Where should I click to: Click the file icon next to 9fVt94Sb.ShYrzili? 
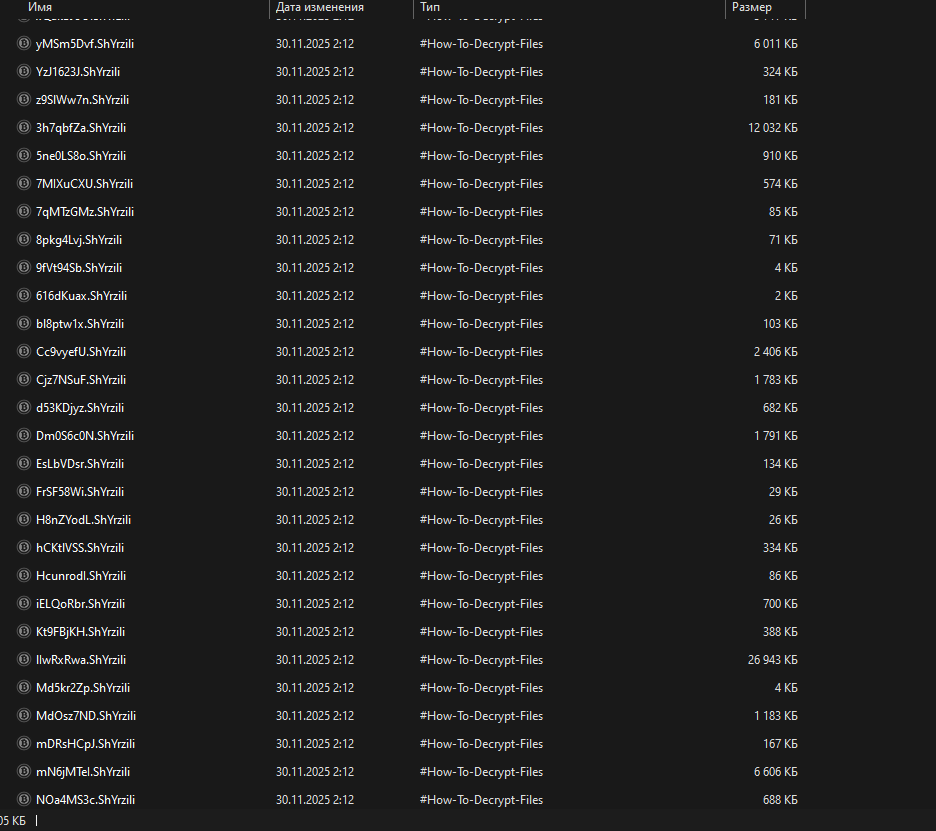[23, 267]
